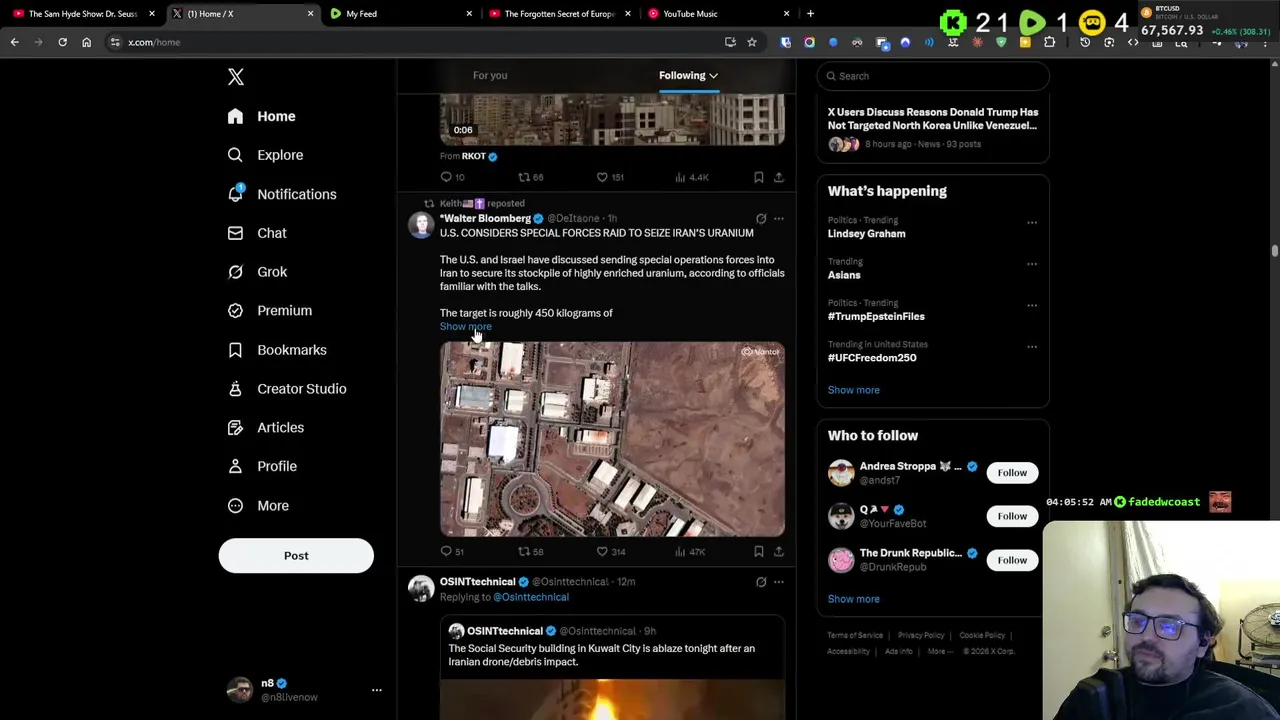This screenshot has height=720, width=1280.
Task: Click the browser Home button icon
Action: [x=86, y=42]
